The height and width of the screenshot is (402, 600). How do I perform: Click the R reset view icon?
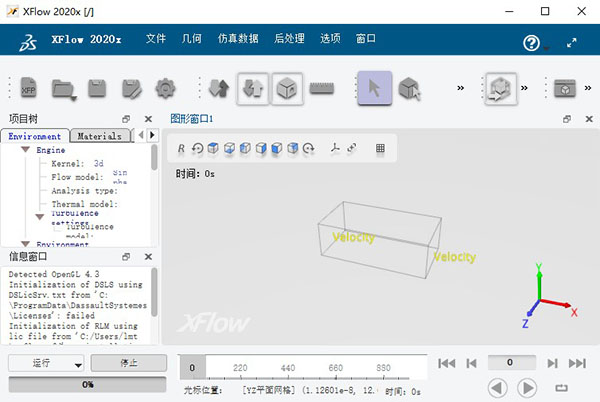tap(181, 148)
